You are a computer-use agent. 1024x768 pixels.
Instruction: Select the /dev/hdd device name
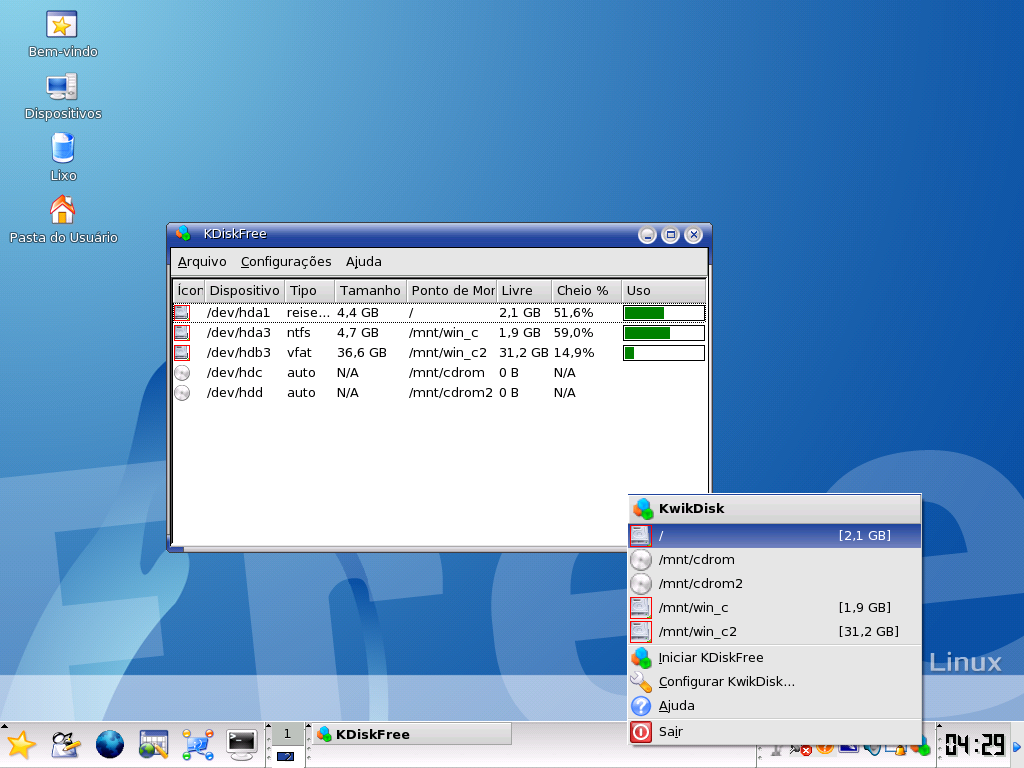234,392
